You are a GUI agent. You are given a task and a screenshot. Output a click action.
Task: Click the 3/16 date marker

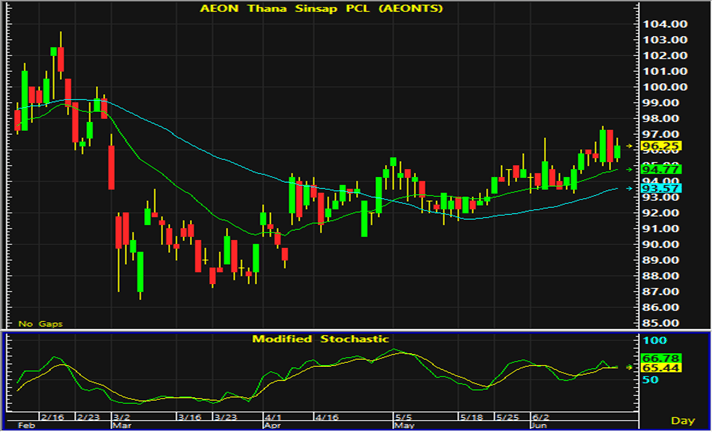pyautogui.click(x=190, y=417)
